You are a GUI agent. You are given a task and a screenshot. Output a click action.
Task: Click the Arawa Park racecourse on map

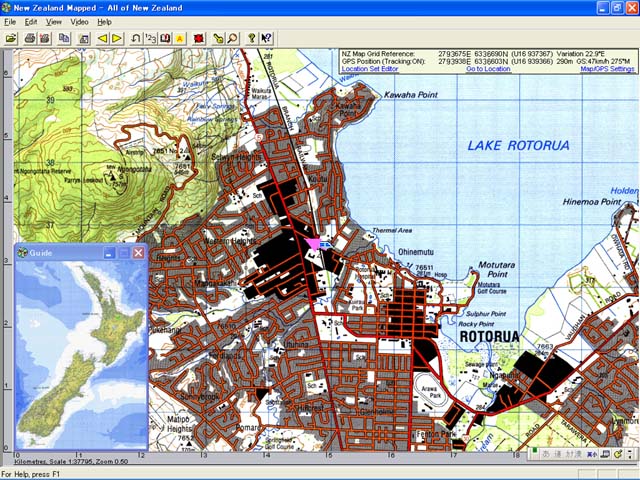tap(429, 393)
